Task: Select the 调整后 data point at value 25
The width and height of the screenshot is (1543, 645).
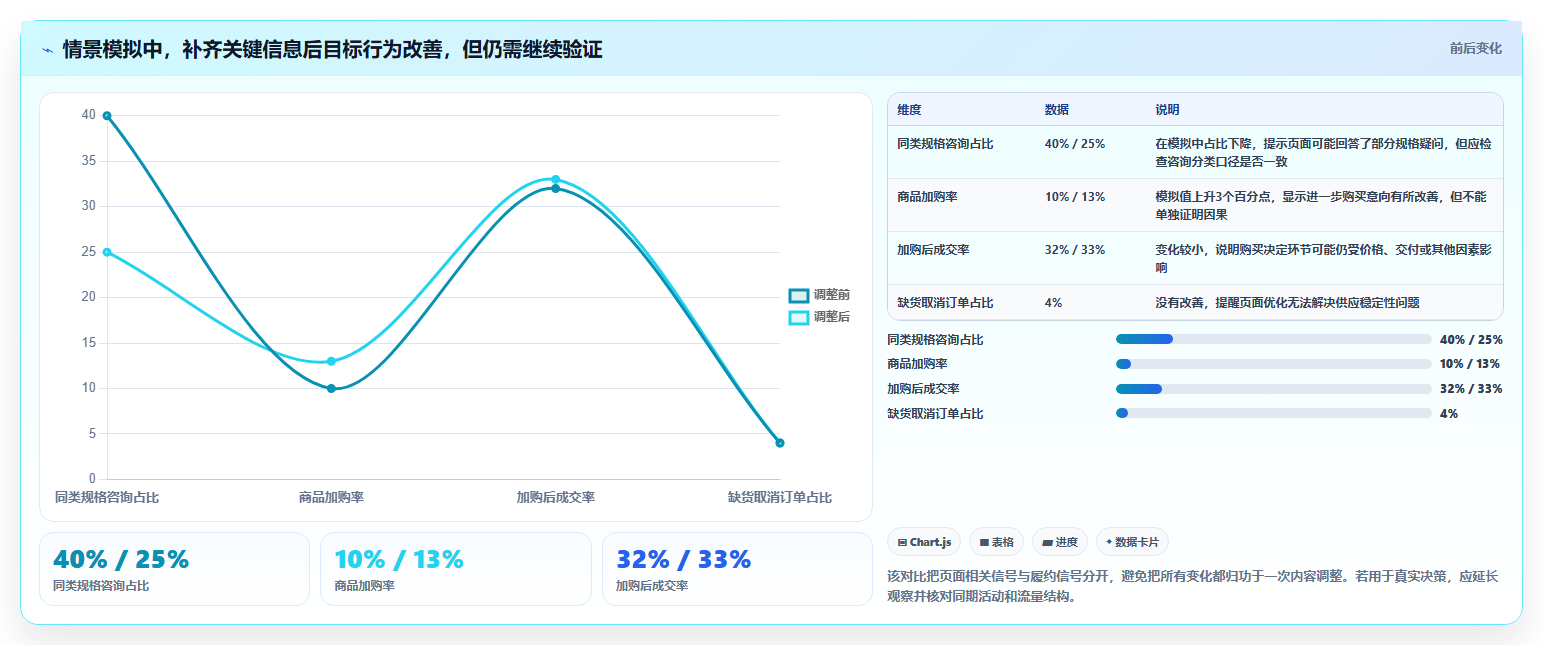Action: (107, 252)
